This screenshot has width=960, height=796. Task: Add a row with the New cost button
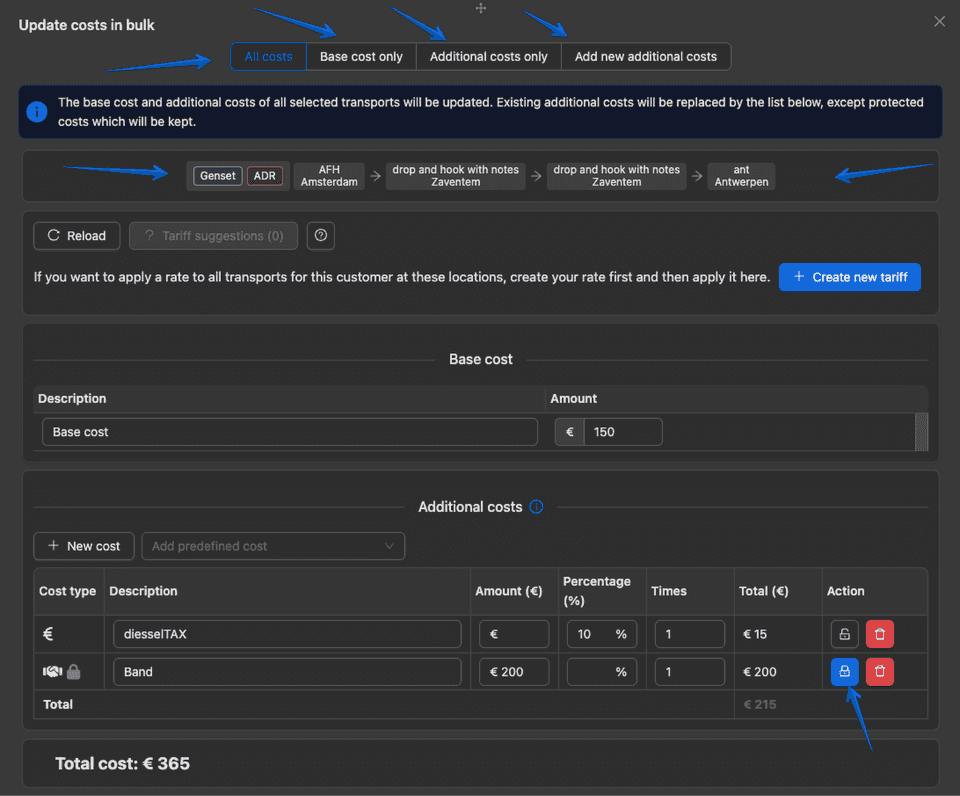[x=84, y=546]
